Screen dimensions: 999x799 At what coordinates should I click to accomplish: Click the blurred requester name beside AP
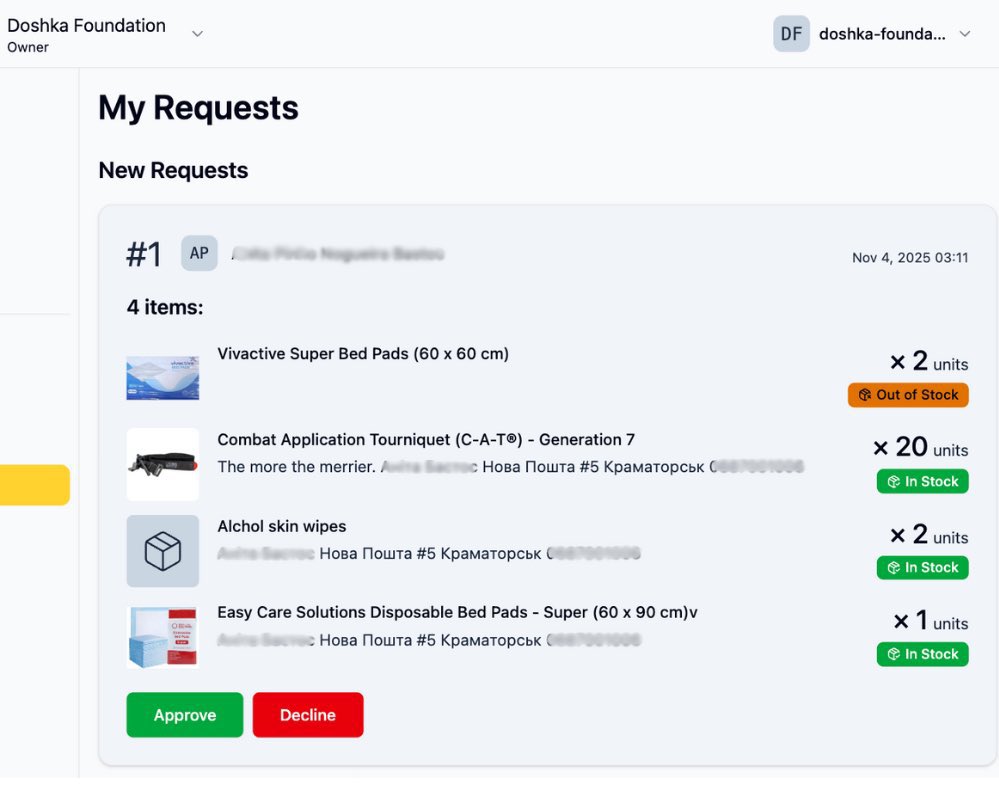tap(338, 254)
